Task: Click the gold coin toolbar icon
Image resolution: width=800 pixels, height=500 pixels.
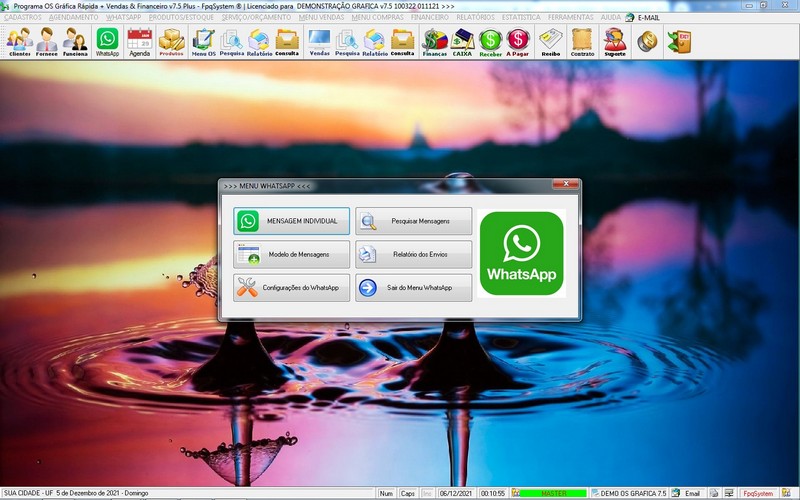Action: click(x=647, y=41)
